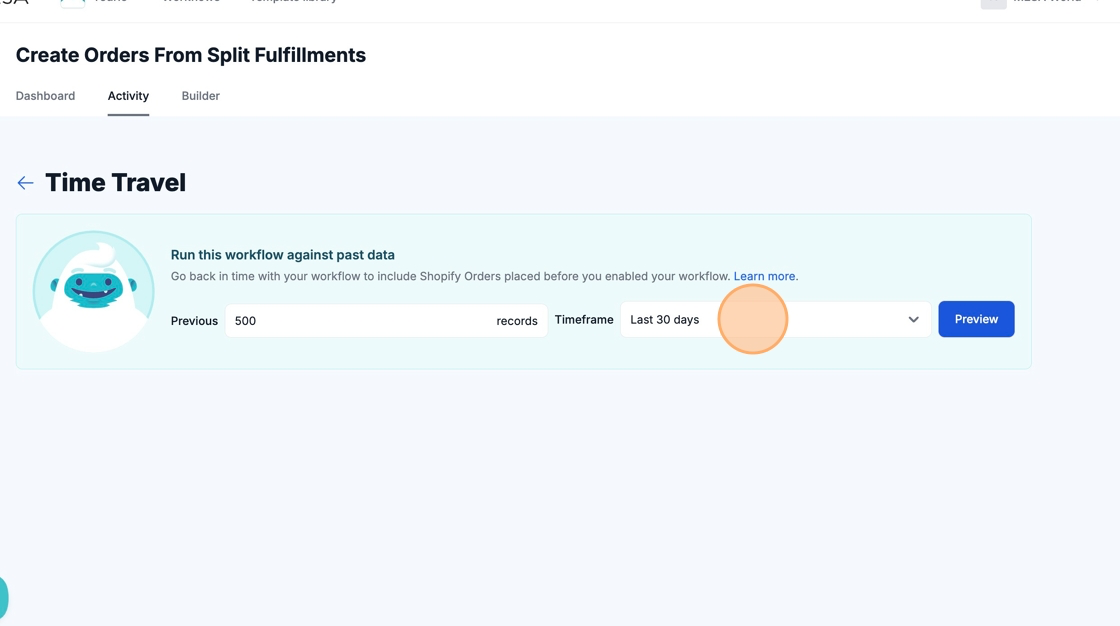The height and width of the screenshot is (626, 1120).
Task: Click the records suffix label
Action: pos(517,321)
